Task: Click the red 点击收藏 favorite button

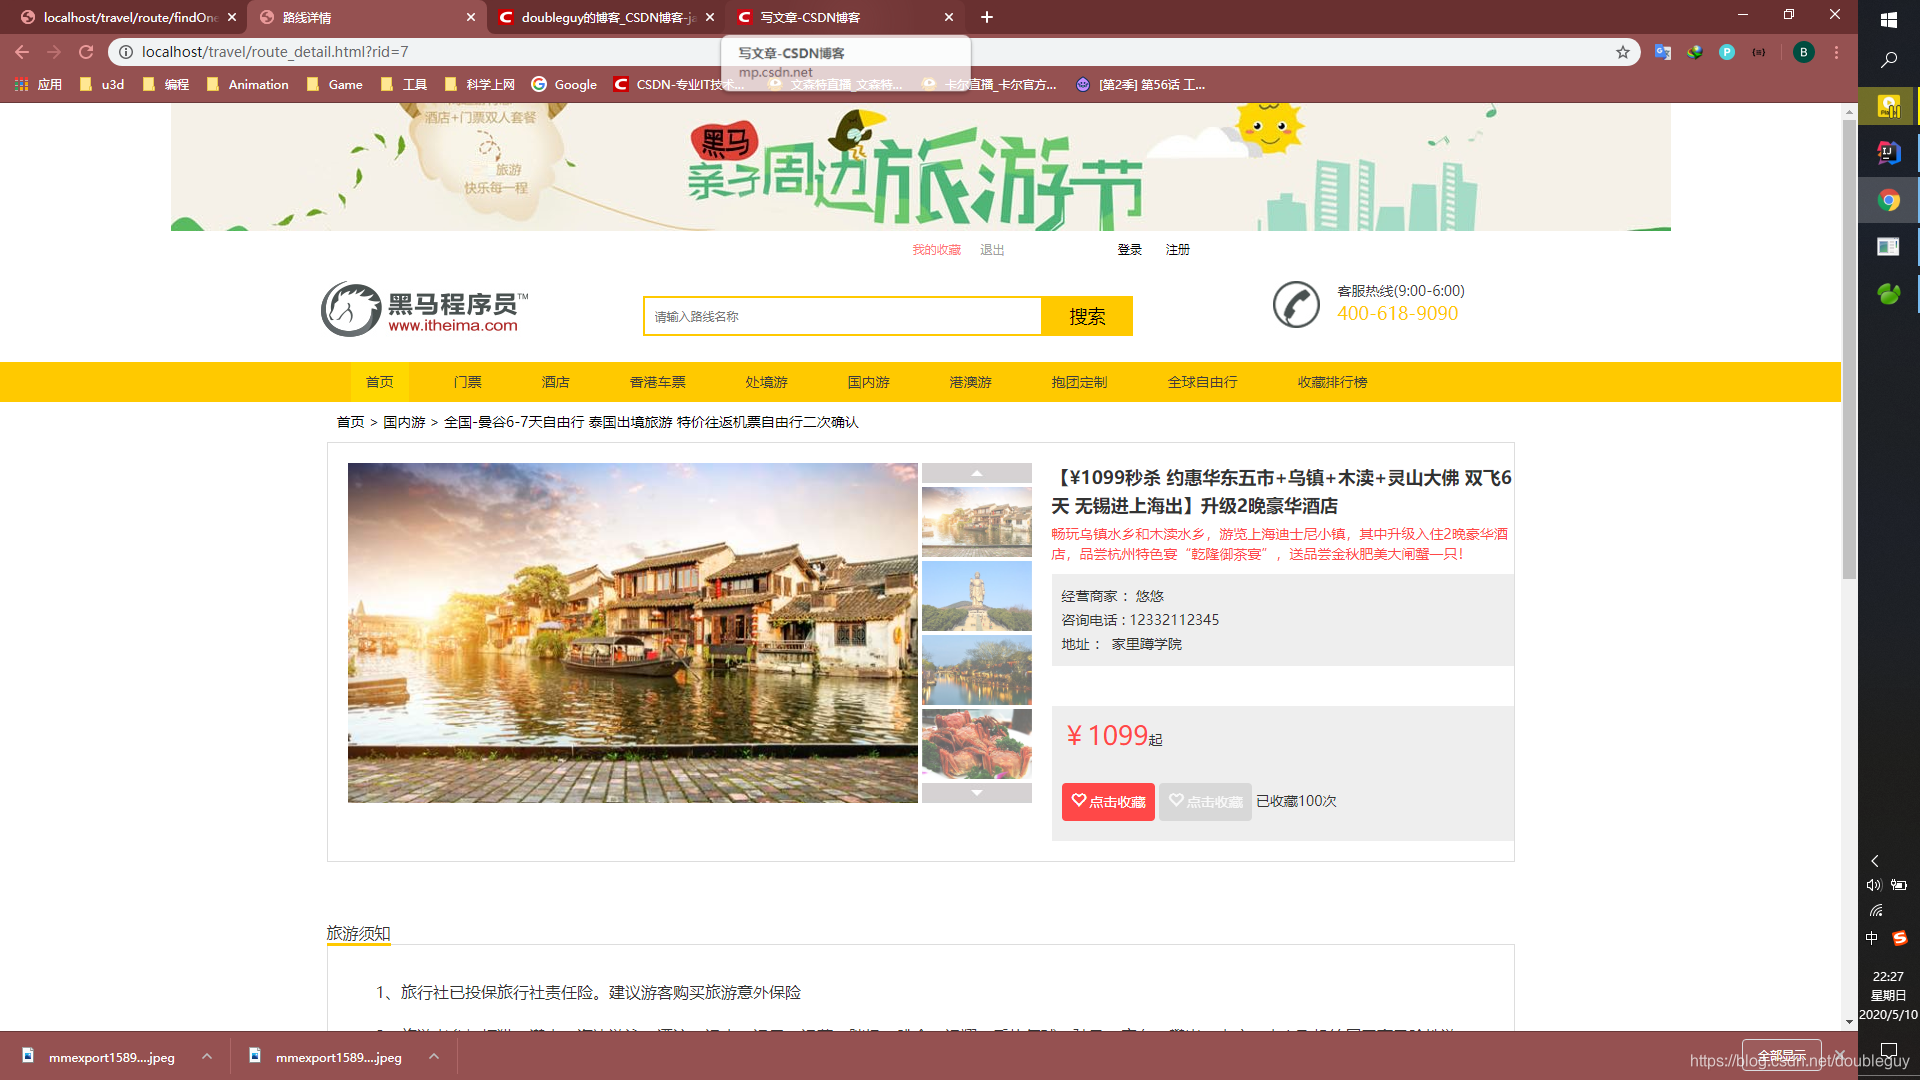Action: point(1108,802)
